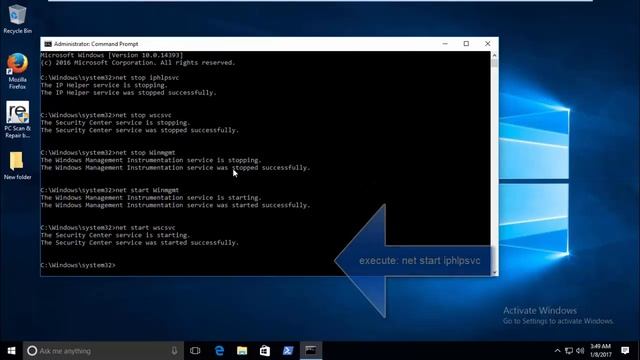This screenshot has height=360, width=640.
Task: Click the 'net stop wscsvc' command line
Action: (106, 115)
